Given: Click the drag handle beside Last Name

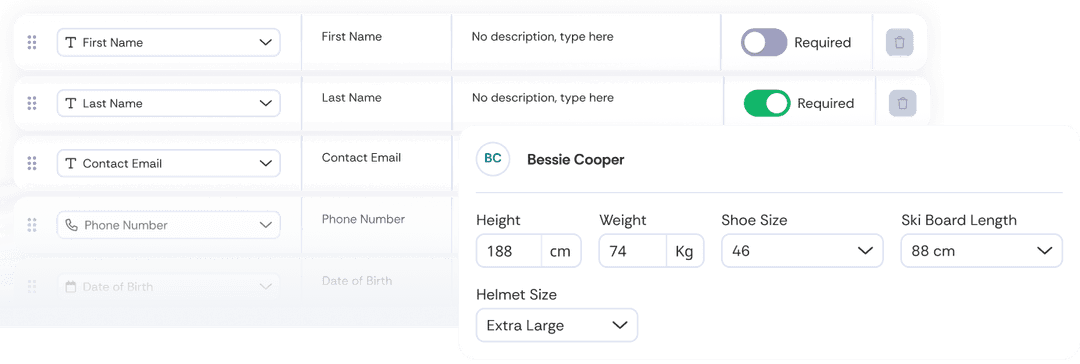Looking at the screenshot, I should [32, 103].
